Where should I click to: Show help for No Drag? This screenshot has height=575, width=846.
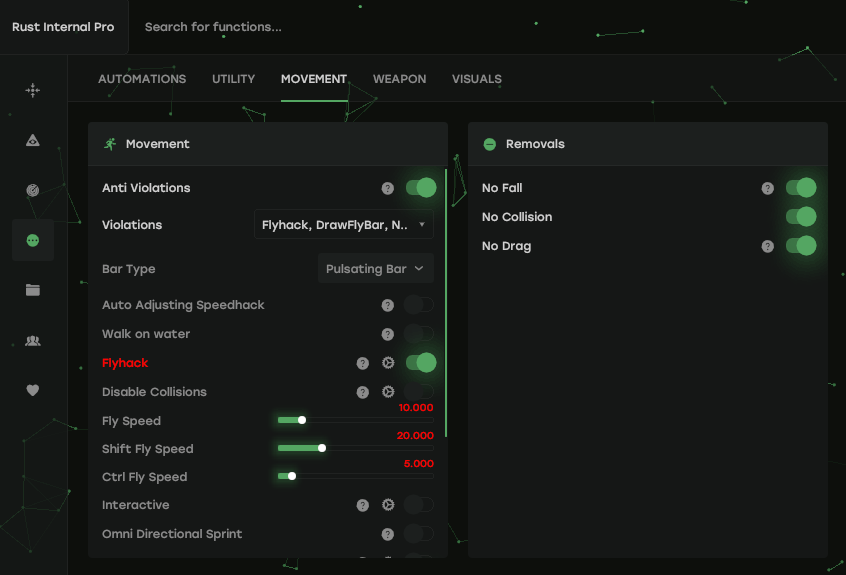click(x=767, y=247)
